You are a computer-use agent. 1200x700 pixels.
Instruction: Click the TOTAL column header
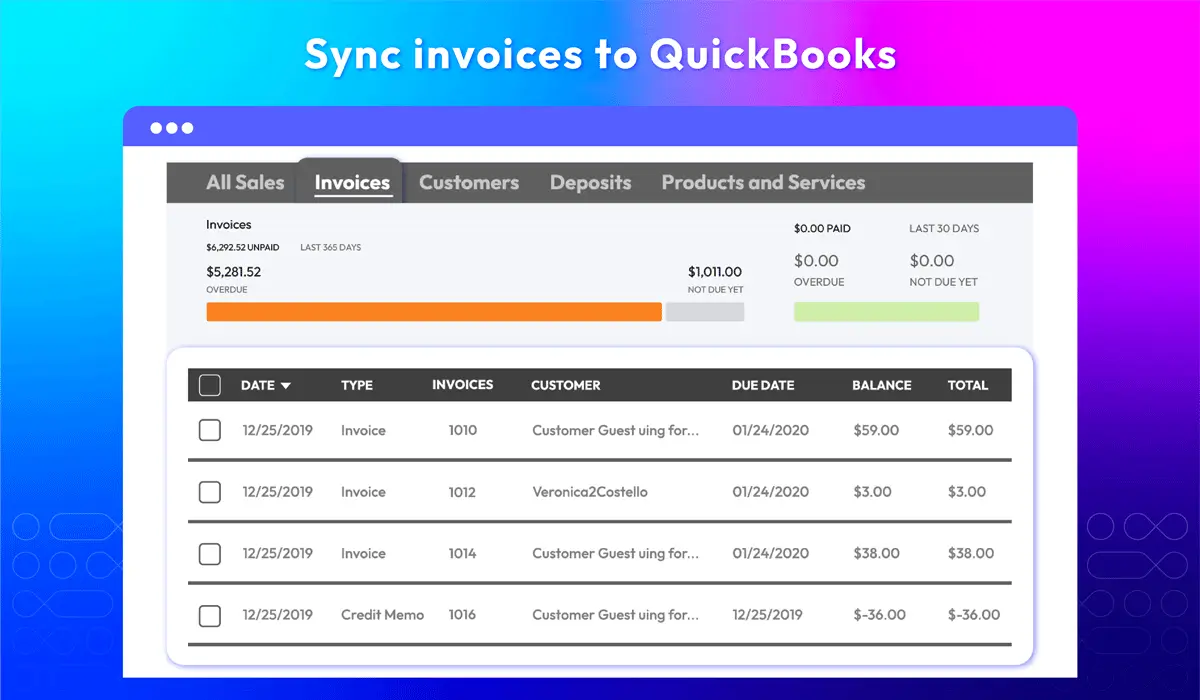tap(968, 385)
